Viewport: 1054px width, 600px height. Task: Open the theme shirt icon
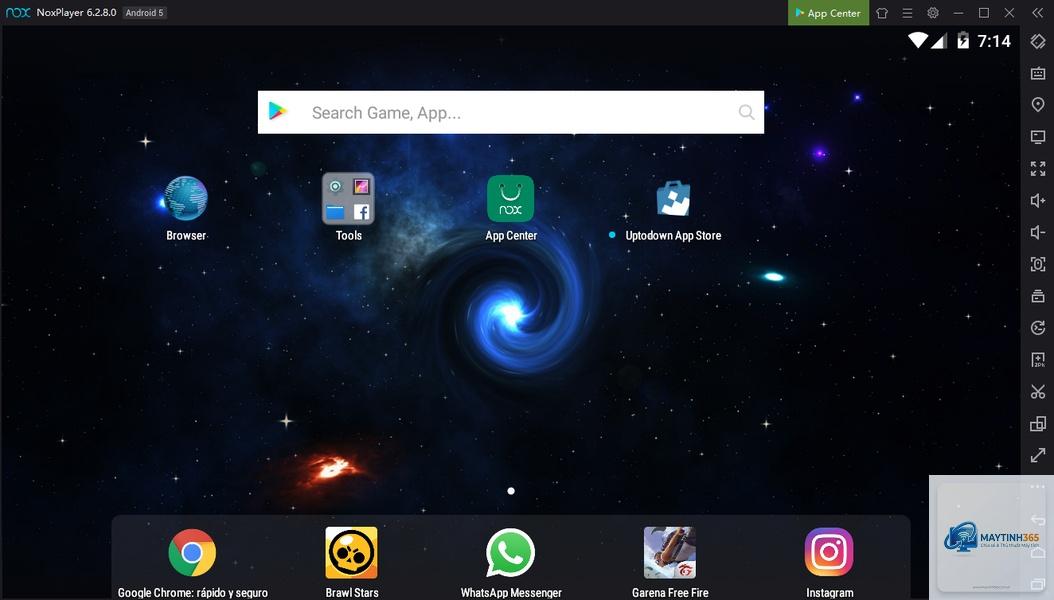point(882,13)
